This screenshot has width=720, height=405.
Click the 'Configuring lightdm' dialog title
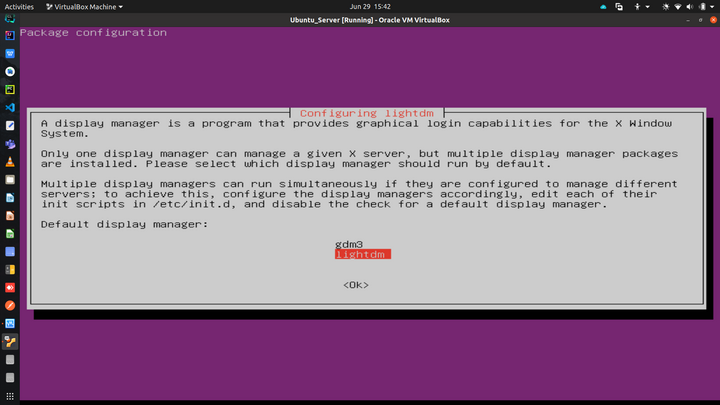366,113
